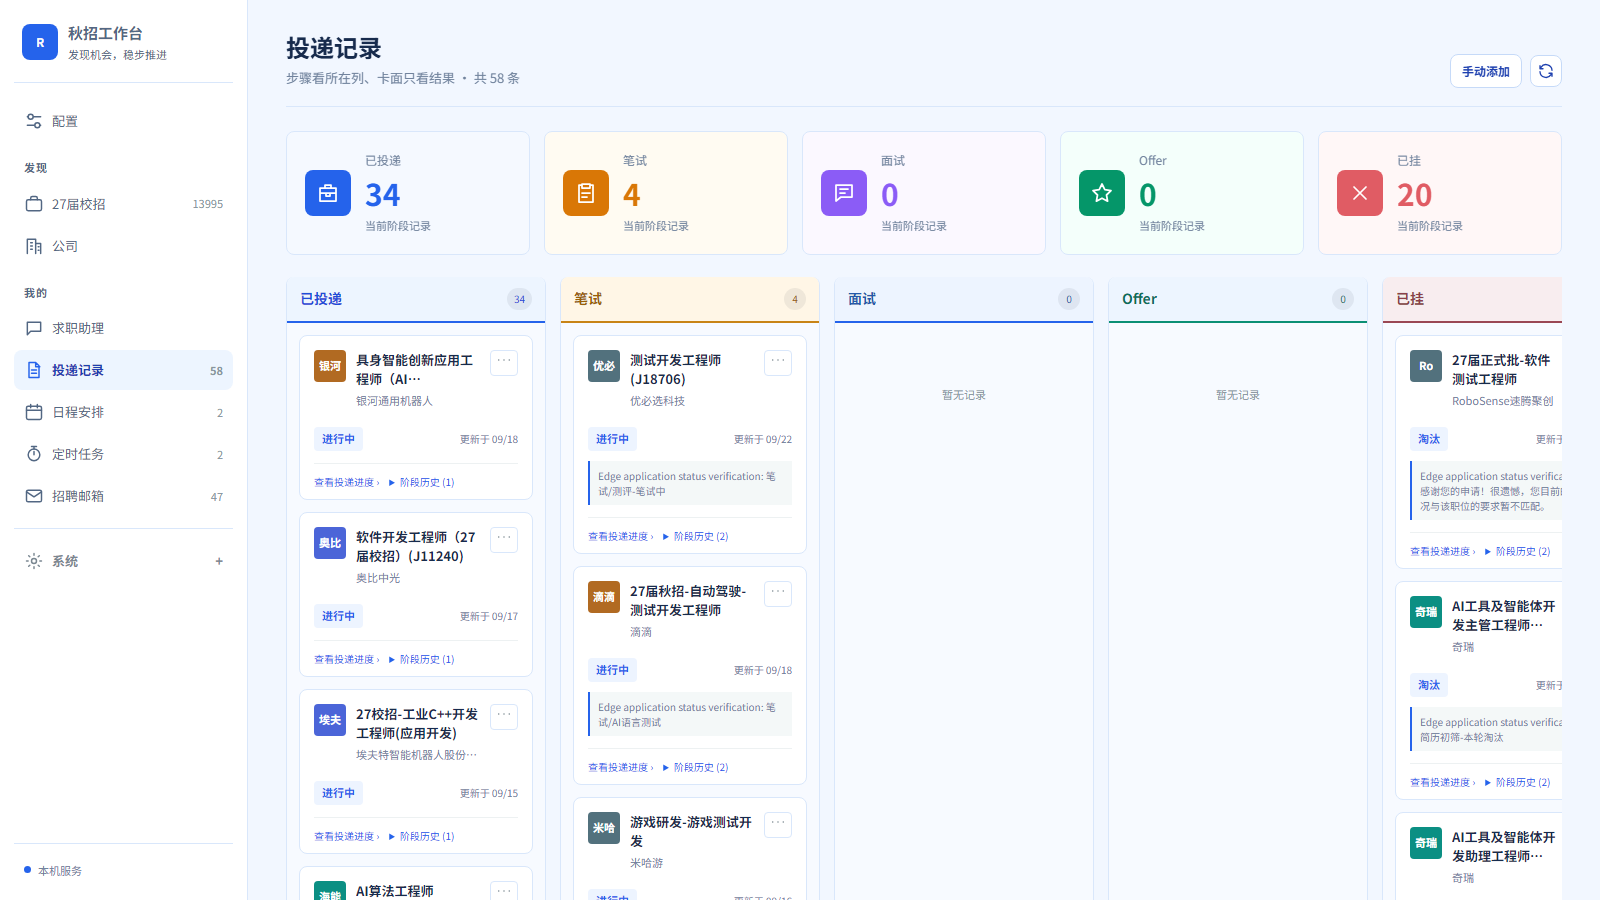1600x900 pixels.
Task: Open 查看投递进度 on 优必选科技 card
Action: pos(620,536)
